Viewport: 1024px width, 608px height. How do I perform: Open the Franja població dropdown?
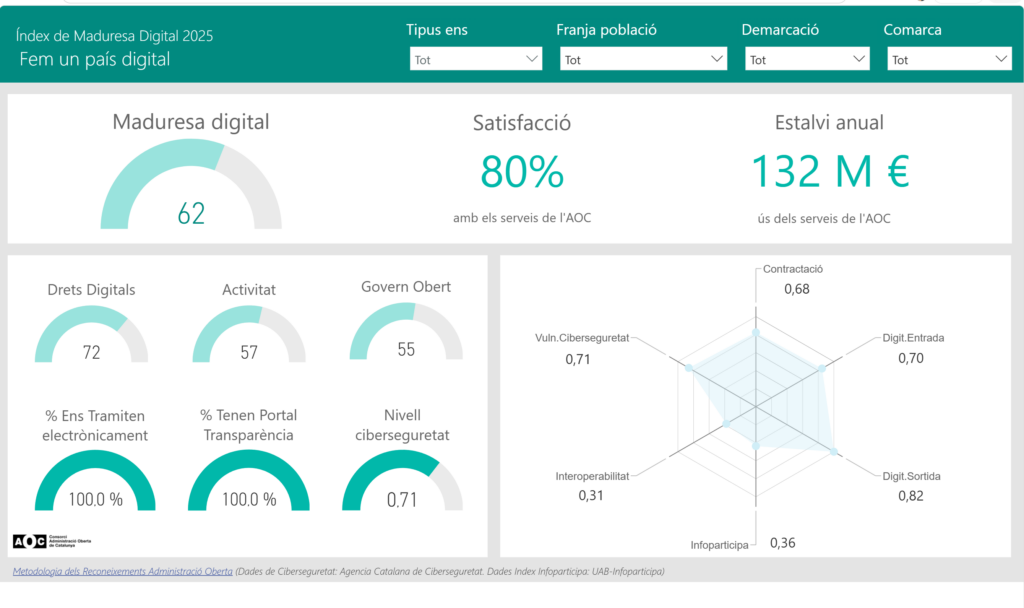coord(643,59)
